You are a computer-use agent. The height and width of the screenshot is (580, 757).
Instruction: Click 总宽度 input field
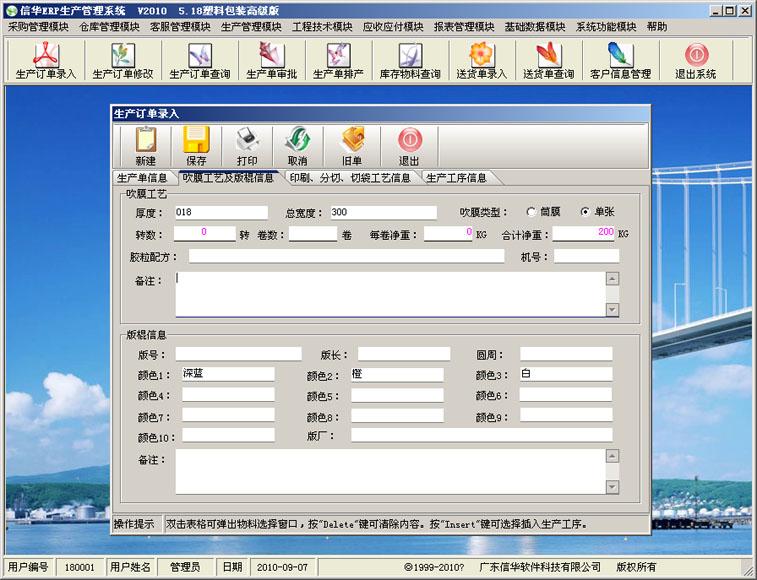(384, 212)
